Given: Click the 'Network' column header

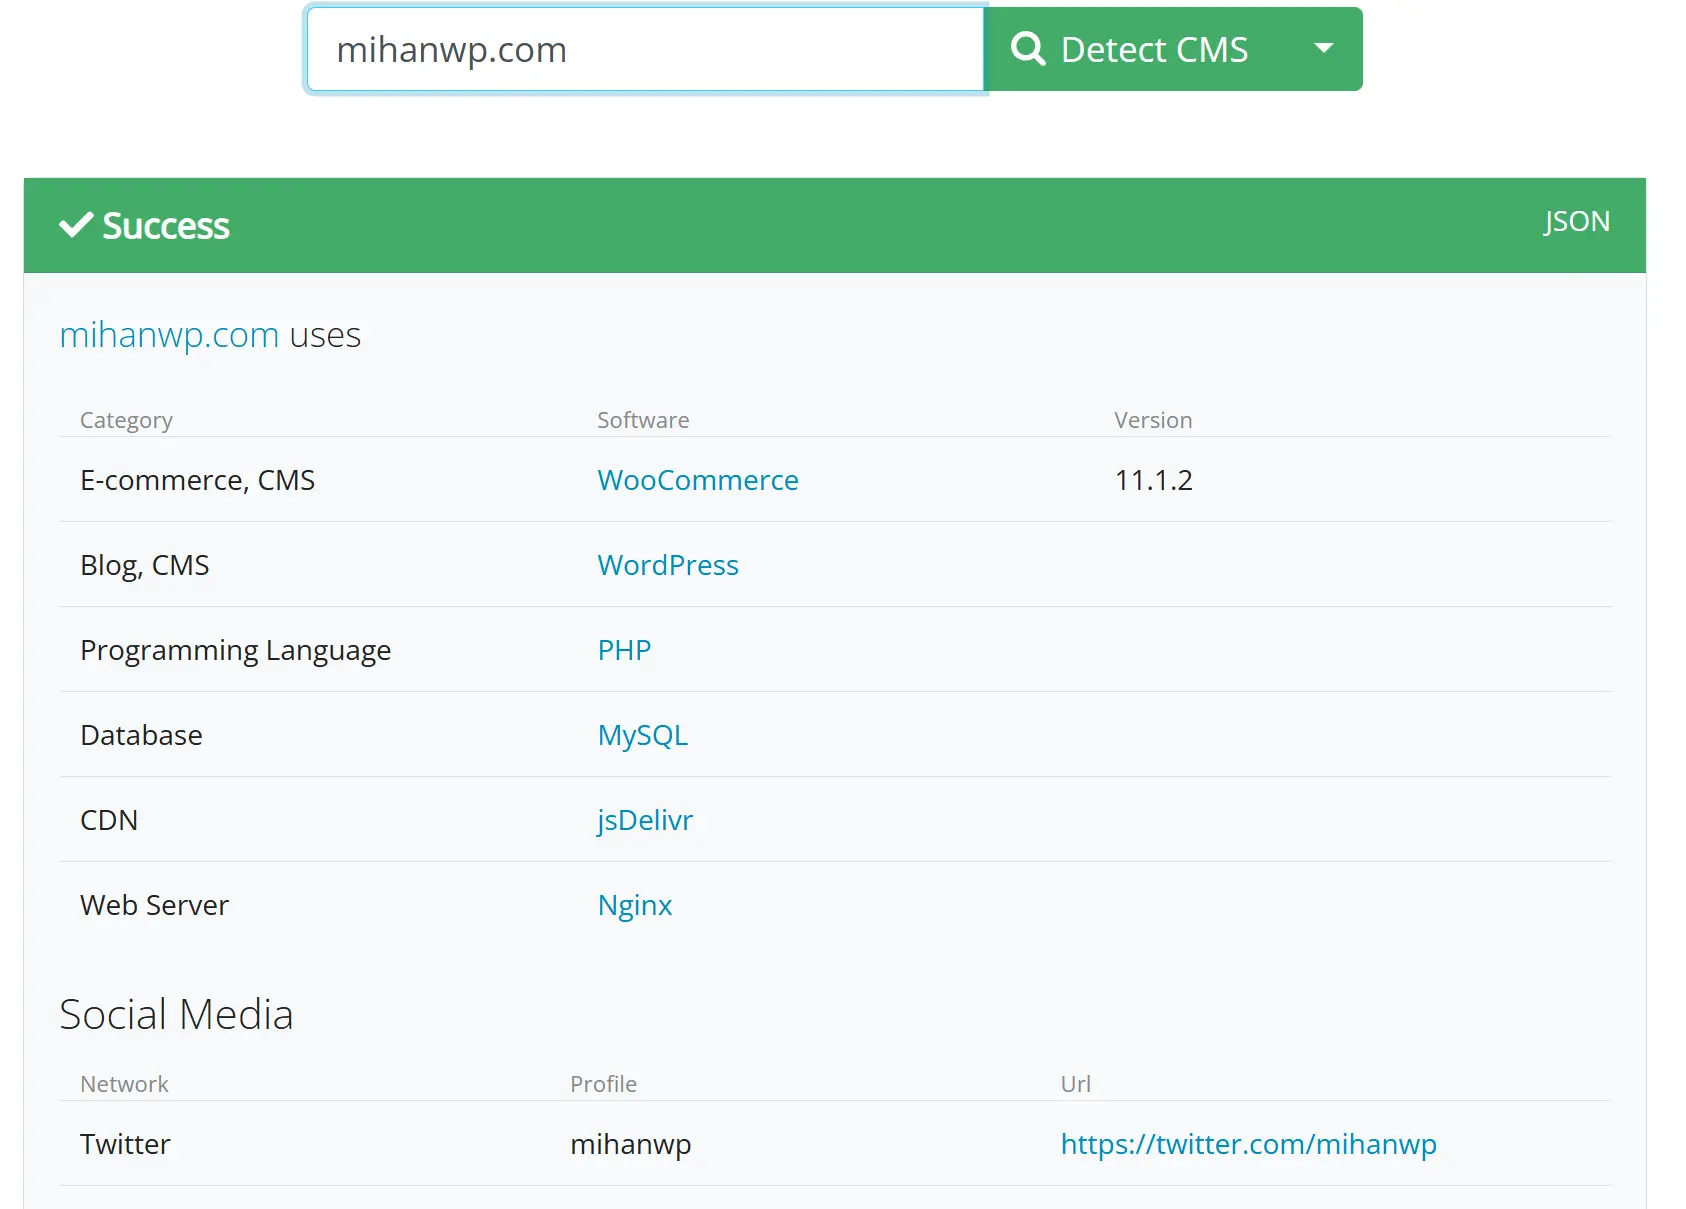Looking at the screenshot, I should coord(124,1084).
